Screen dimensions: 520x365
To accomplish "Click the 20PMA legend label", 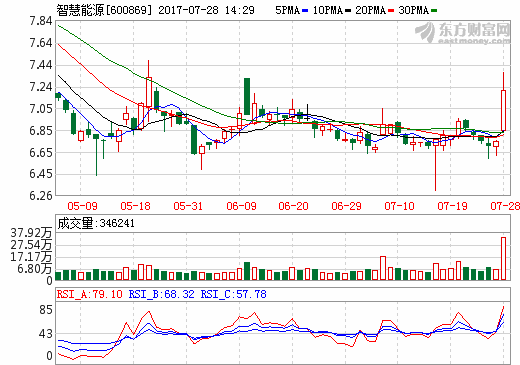I will (371, 10).
